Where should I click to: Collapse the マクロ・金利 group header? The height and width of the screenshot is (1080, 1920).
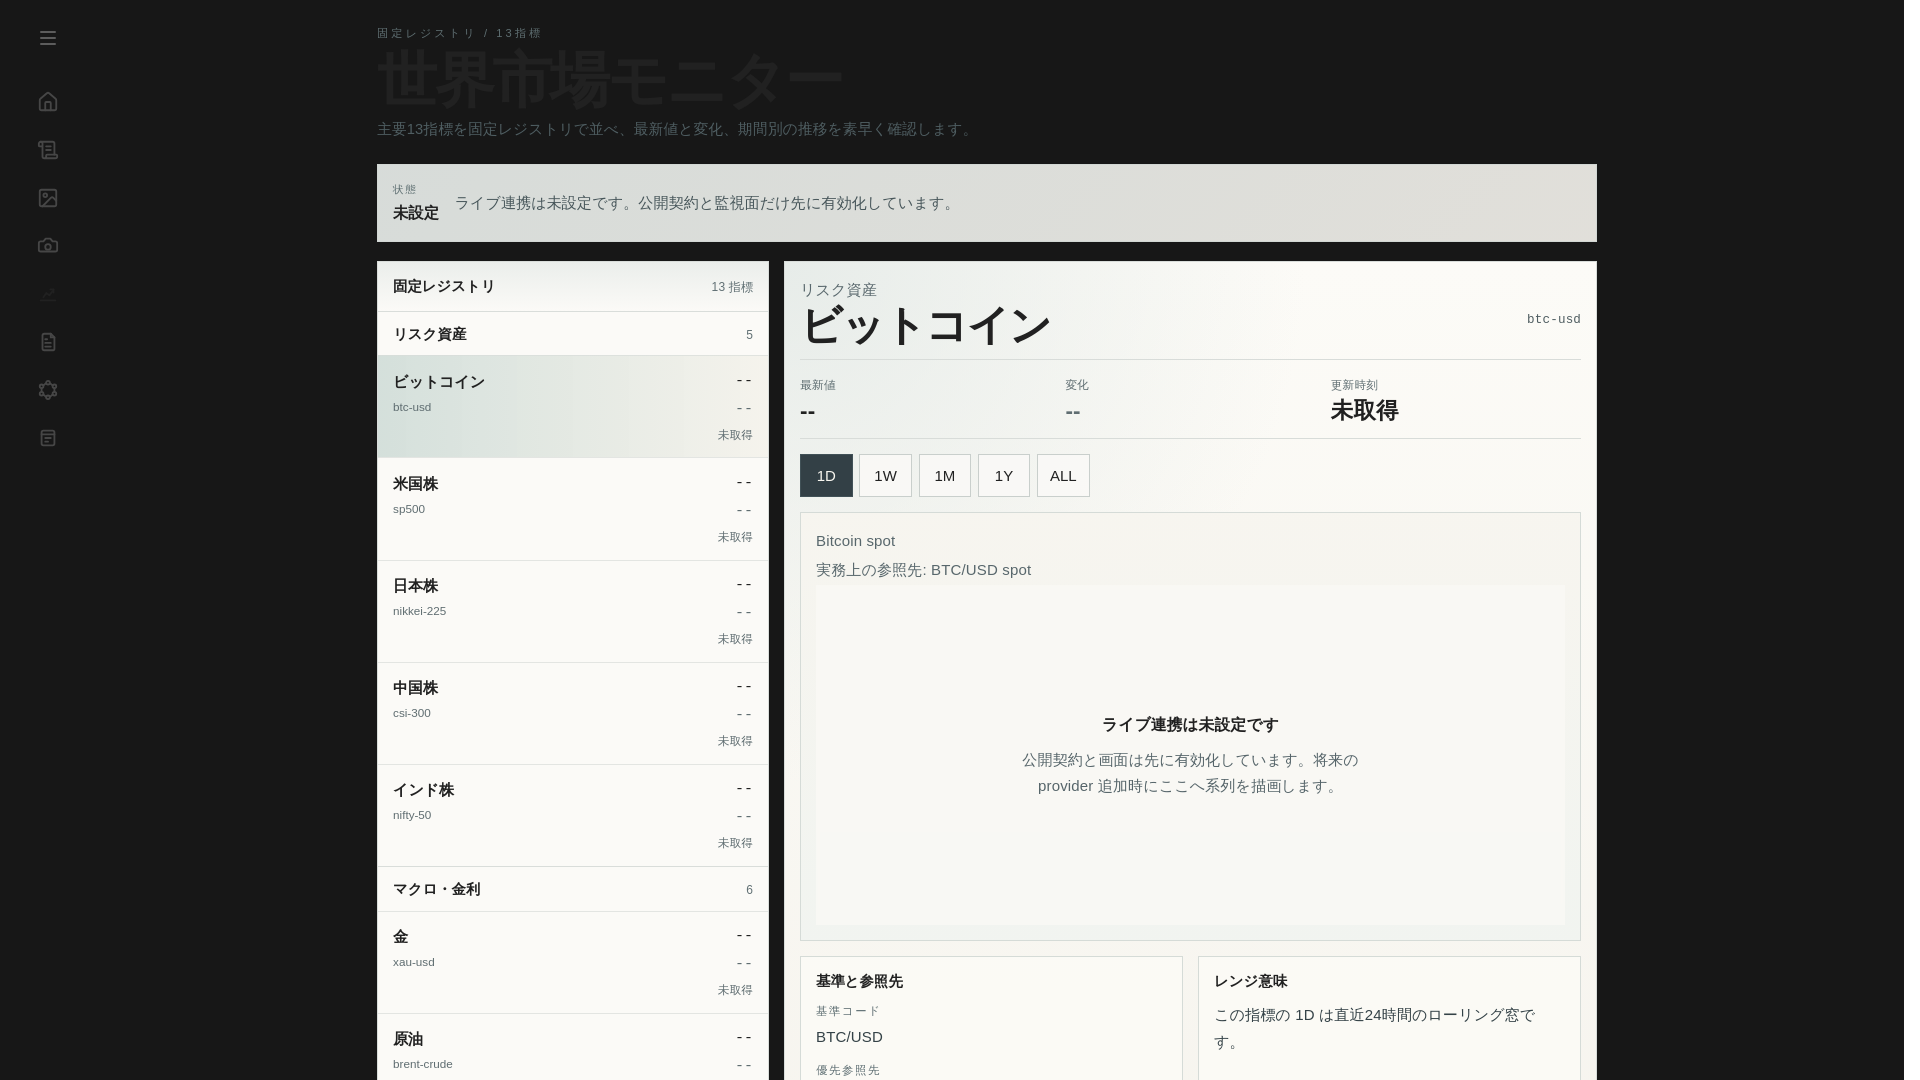(572, 889)
